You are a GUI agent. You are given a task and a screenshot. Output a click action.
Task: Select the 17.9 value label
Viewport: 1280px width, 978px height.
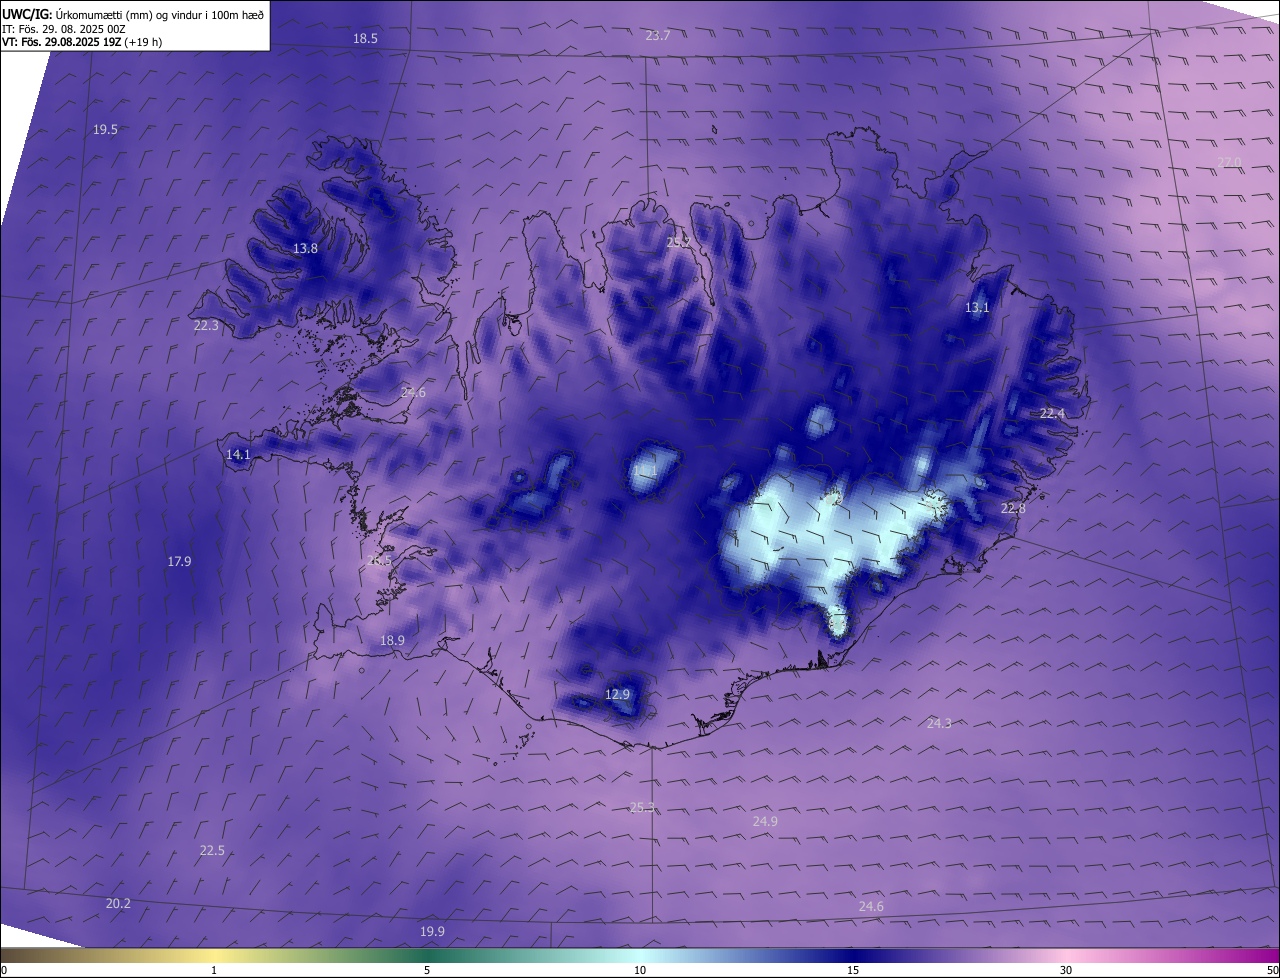click(179, 562)
